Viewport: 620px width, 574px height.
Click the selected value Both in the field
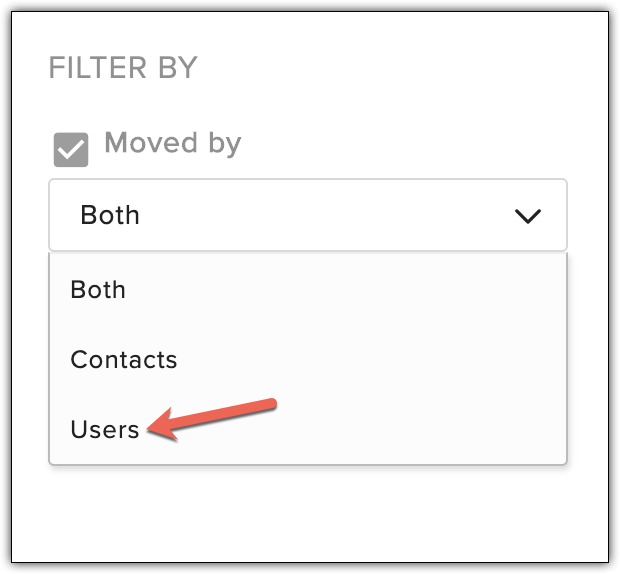click(x=110, y=215)
